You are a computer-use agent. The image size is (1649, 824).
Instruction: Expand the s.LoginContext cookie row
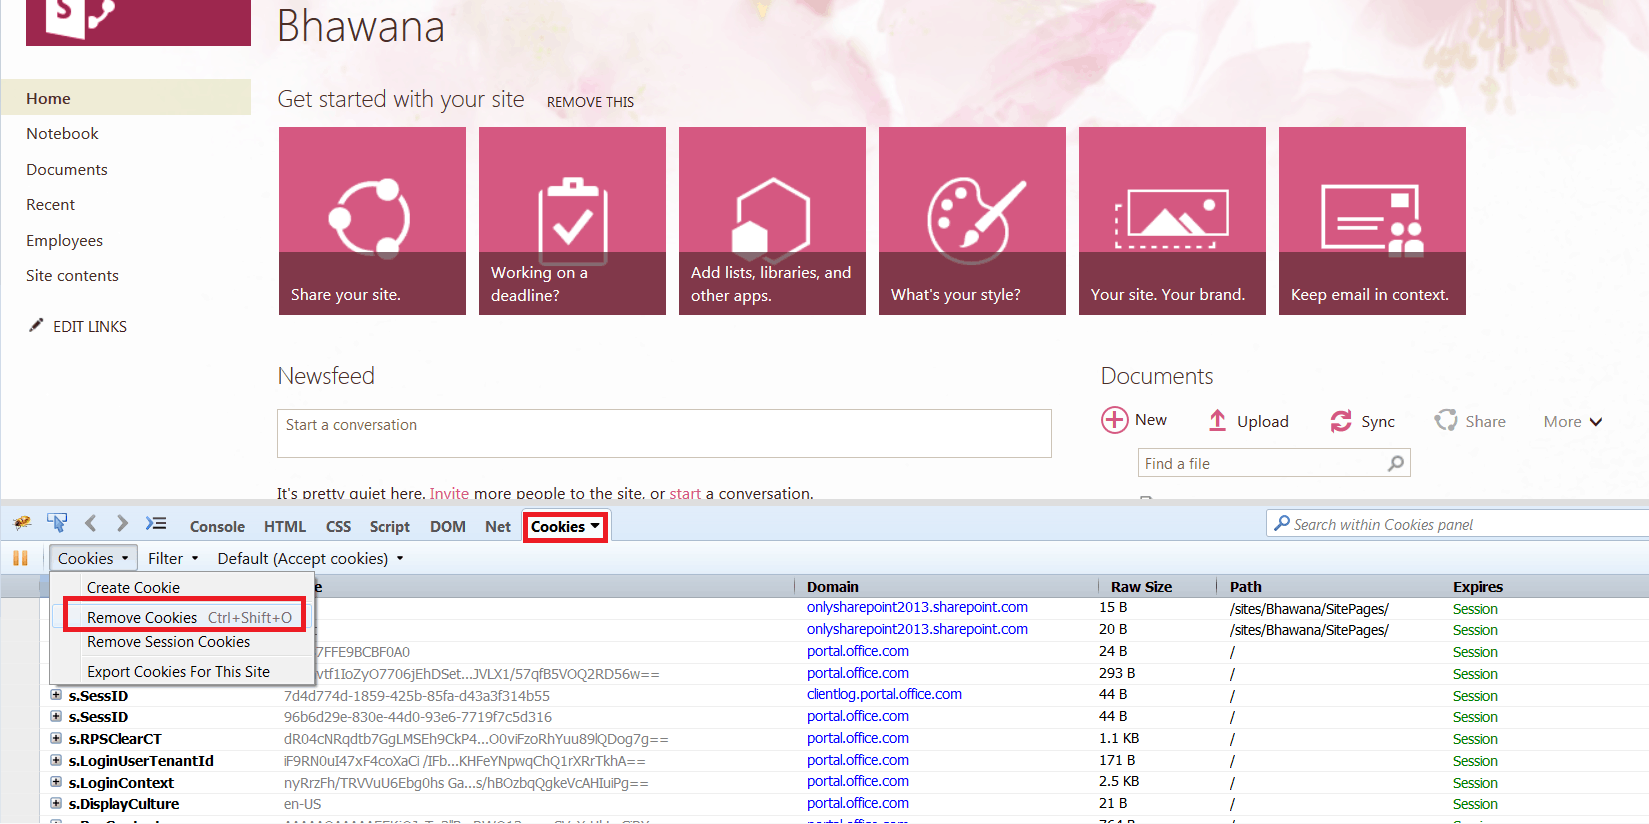tap(56, 782)
